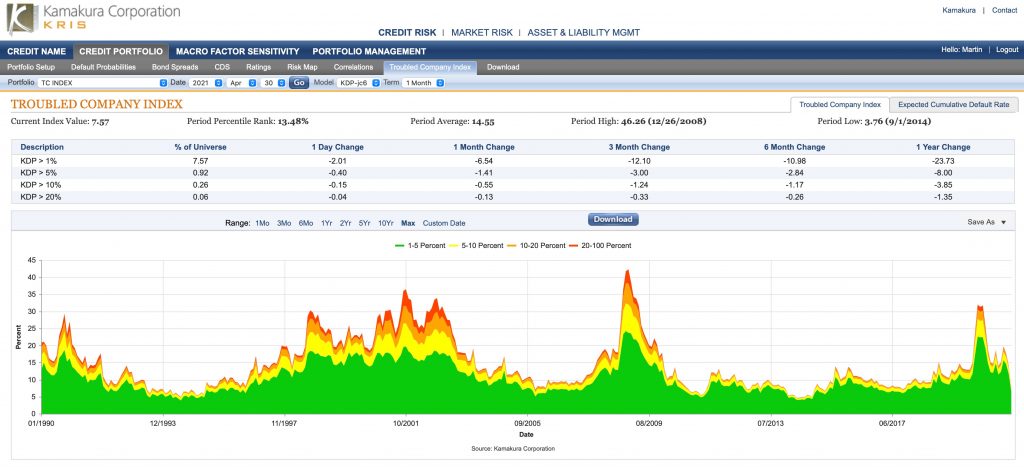This screenshot has height=467, width=1024.
Task: Select Troubled Company Index submenu item
Action: coord(430,67)
